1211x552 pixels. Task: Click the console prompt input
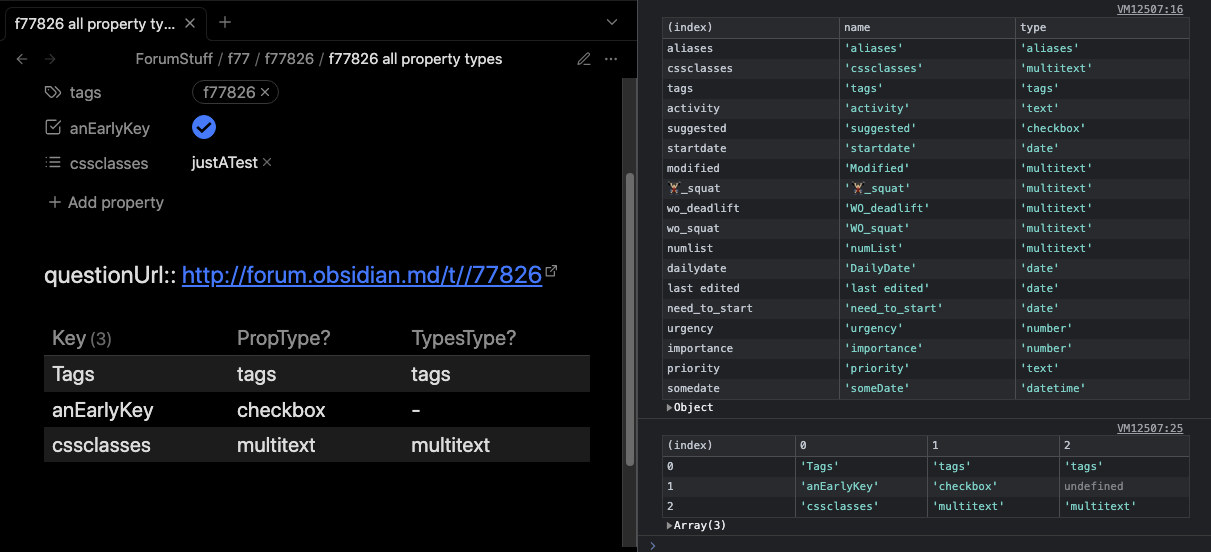(930, 545)
